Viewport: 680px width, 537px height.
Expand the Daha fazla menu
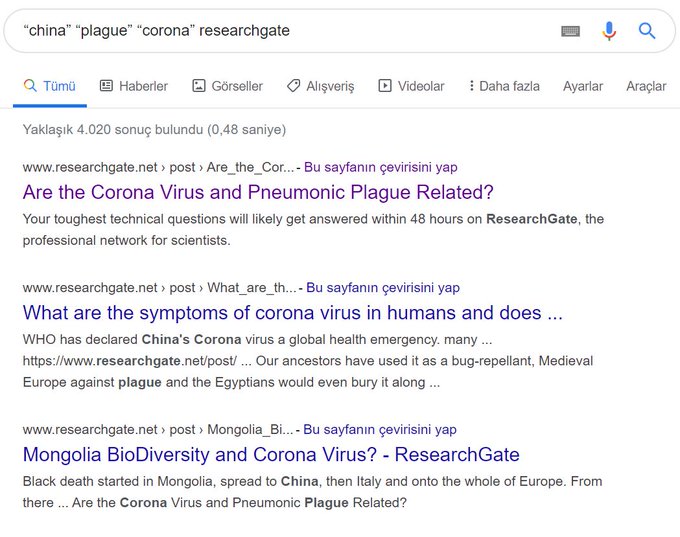[503, 86]
